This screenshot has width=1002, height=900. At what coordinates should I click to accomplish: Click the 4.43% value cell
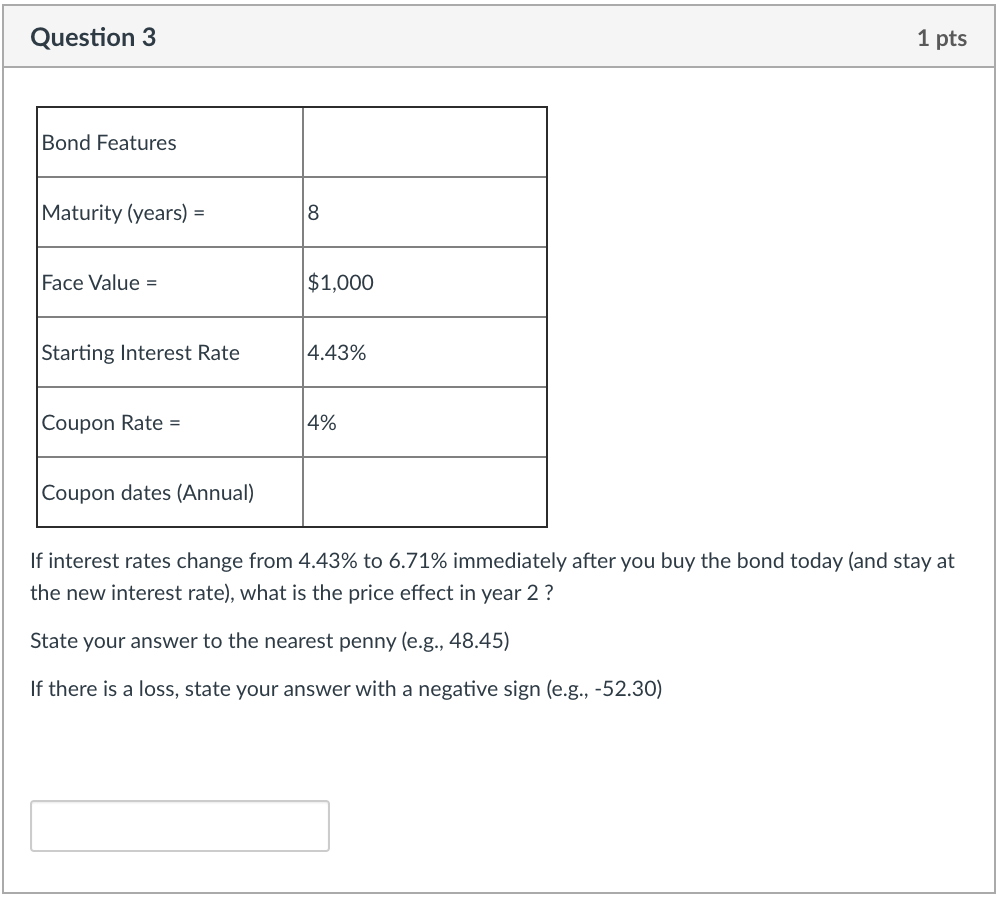coord(333,352)
